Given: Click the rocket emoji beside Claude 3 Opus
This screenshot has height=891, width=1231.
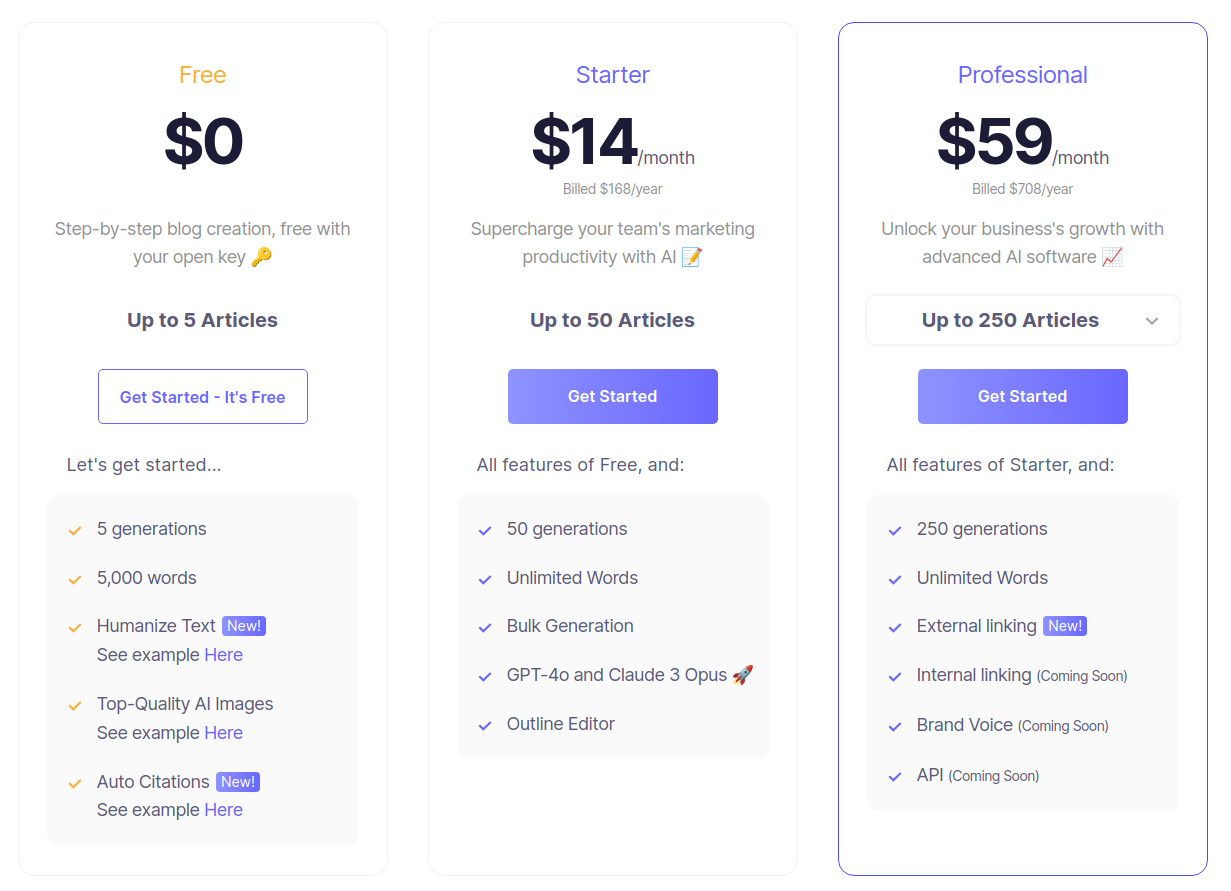Looking at the screenshot, I should click(x=742, y=675).
